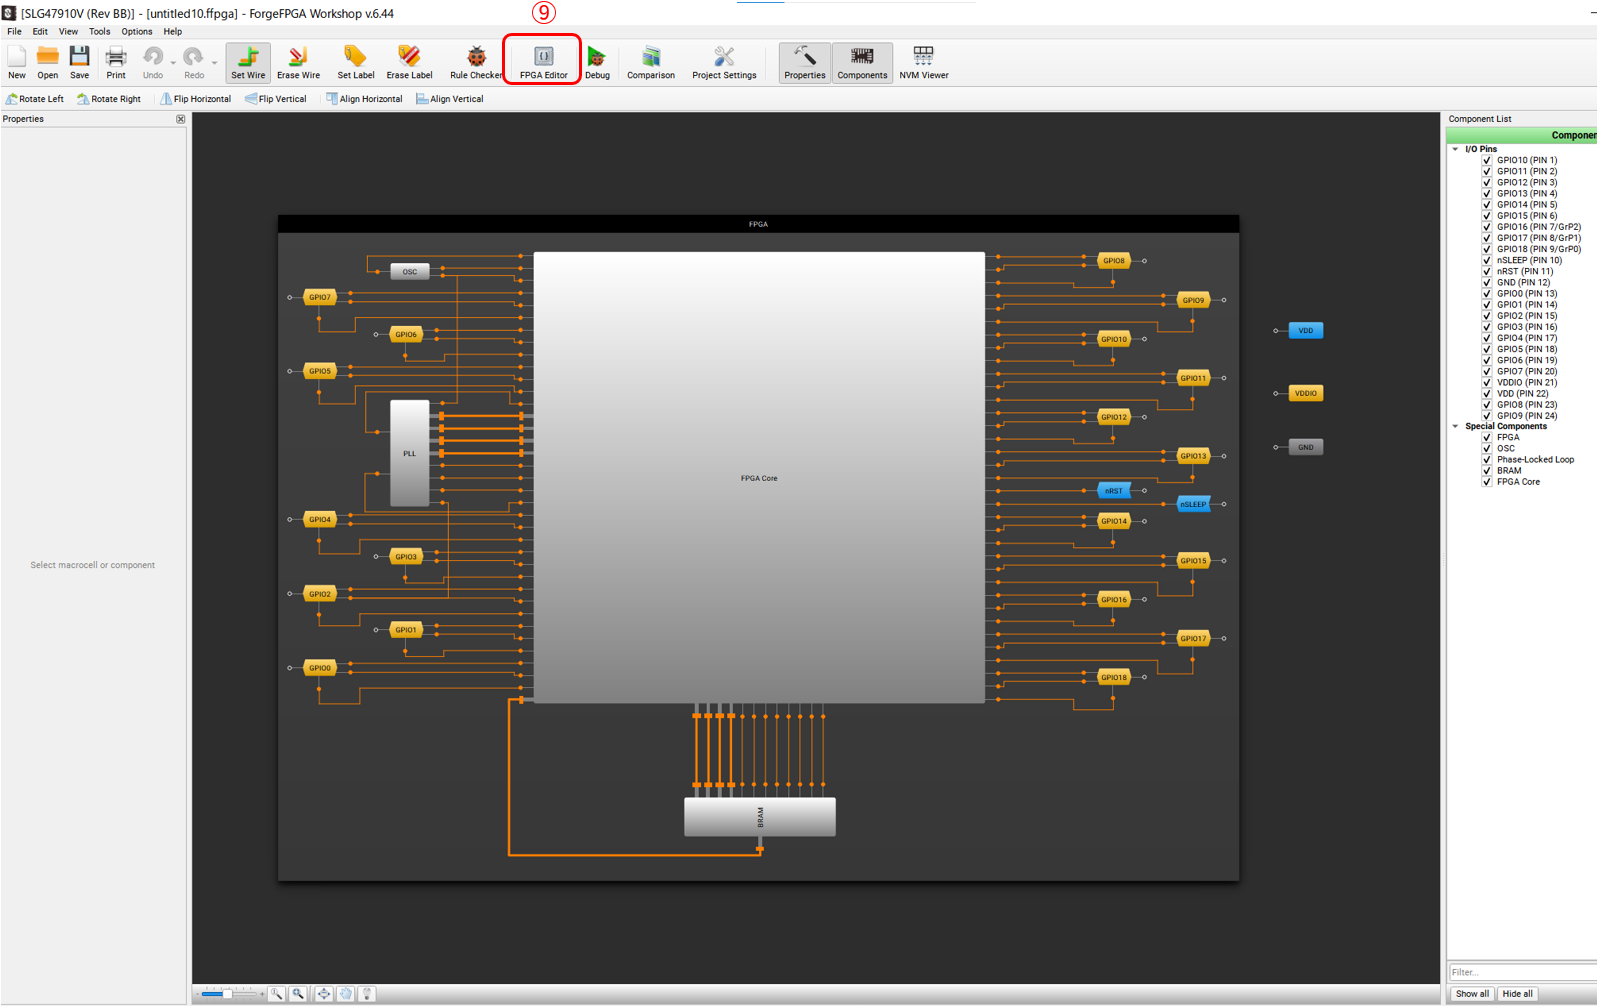Click the fit-to-view arrows icon
This screenshot has width=1597, height=1006.
[x=323, y=994]
